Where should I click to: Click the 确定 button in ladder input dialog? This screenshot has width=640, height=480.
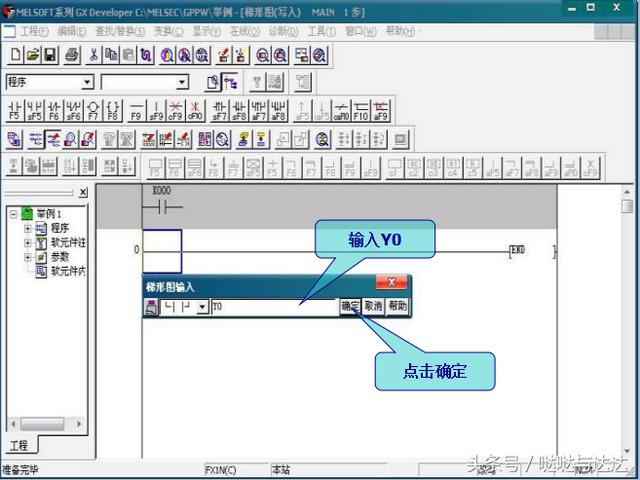click(x=350, y=307)
